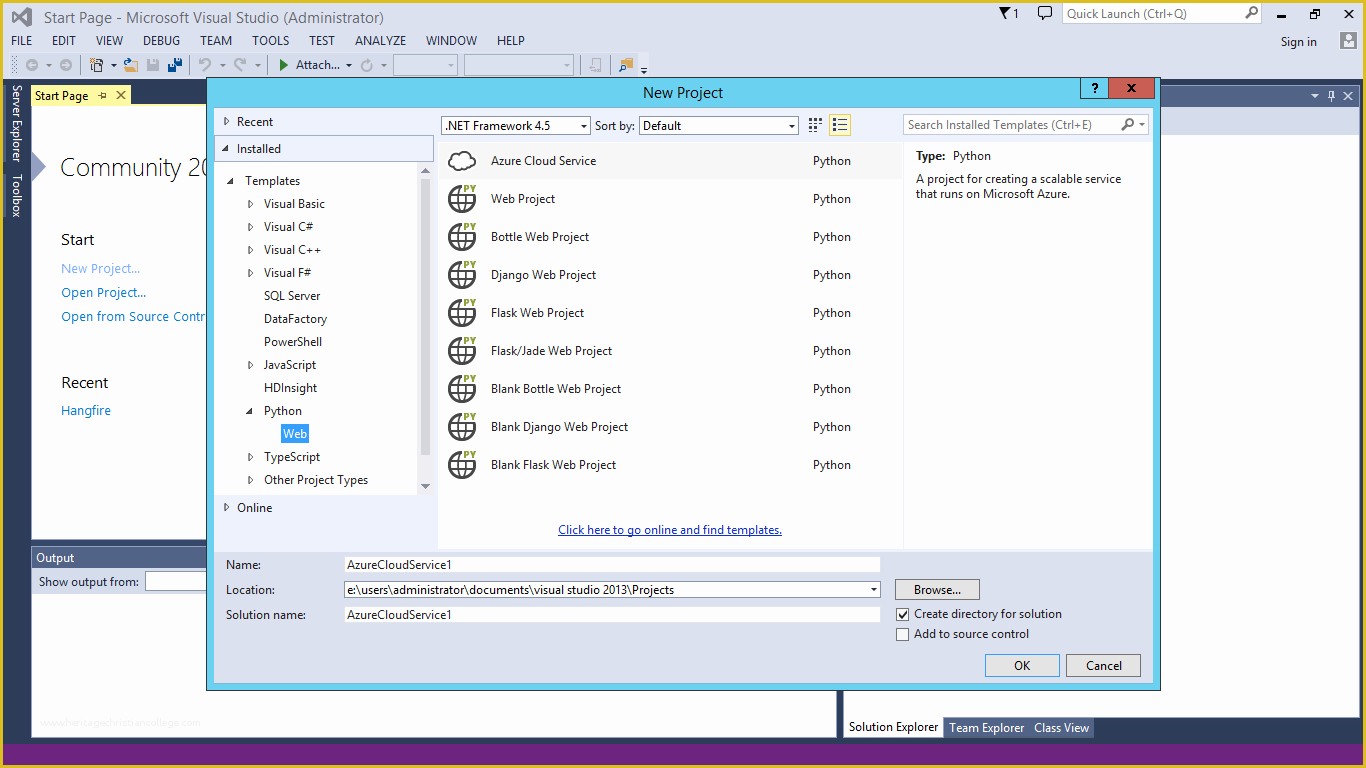
Task: Select the Flask Web Project template
Action: 670,313
